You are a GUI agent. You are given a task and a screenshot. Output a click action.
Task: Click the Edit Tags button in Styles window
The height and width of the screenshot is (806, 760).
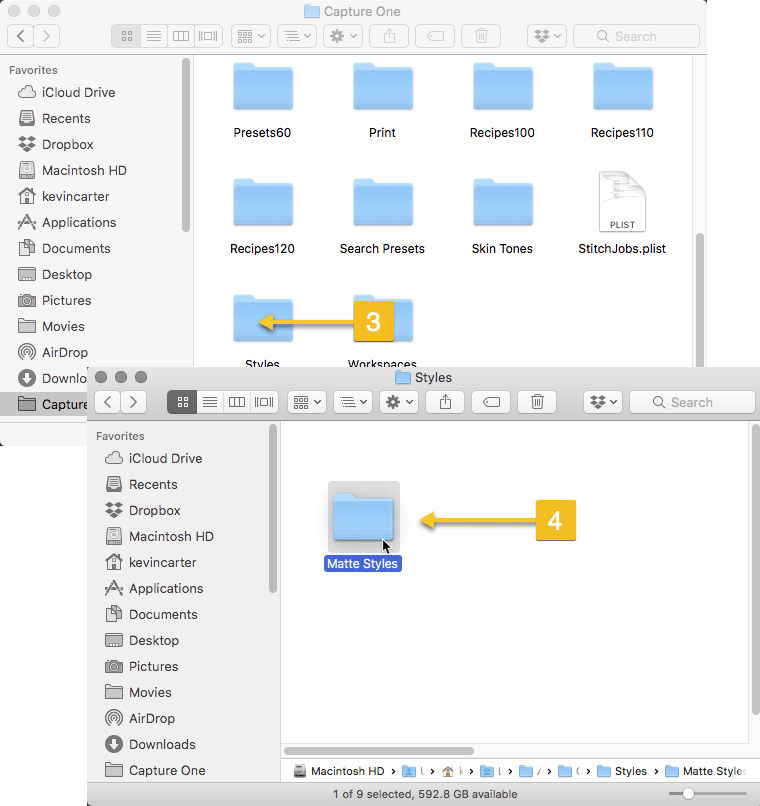[491, 402]
